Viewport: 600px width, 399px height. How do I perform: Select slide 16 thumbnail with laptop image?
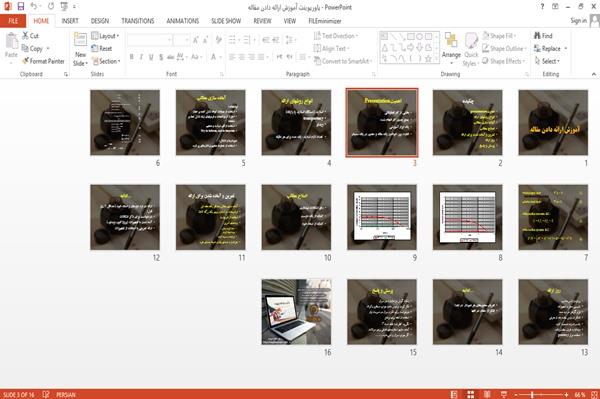(x=296, y=312)
